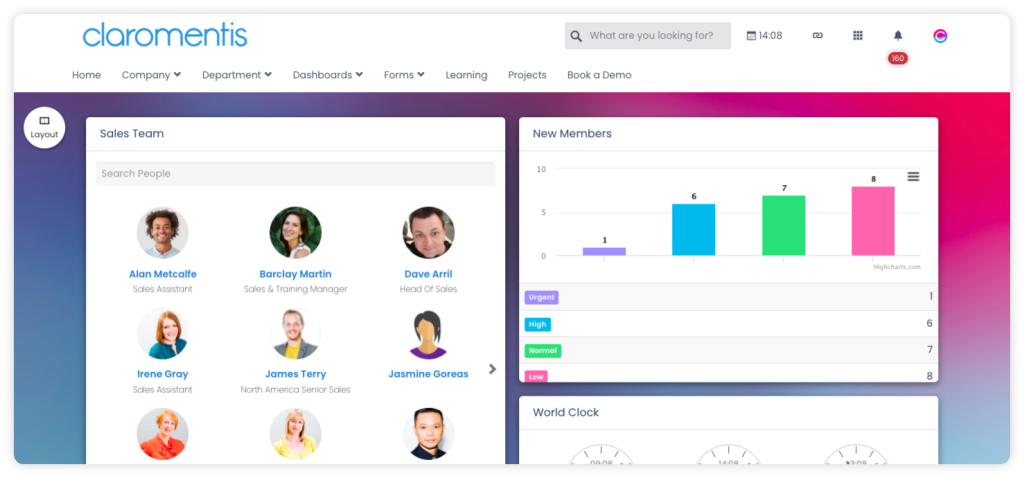
Task: Click Jasmine Goreas's avatar image
Action: [428, 334]
